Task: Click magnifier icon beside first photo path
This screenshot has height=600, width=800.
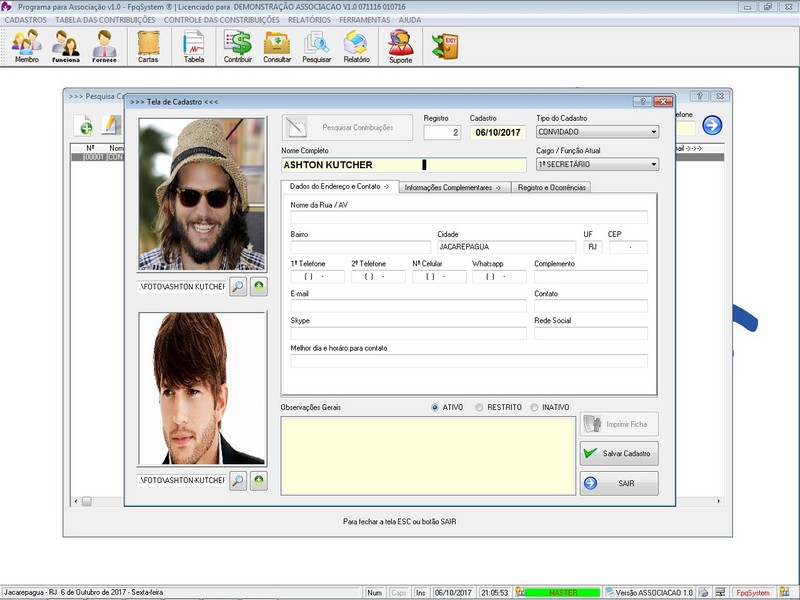Action: click(238, 287)
